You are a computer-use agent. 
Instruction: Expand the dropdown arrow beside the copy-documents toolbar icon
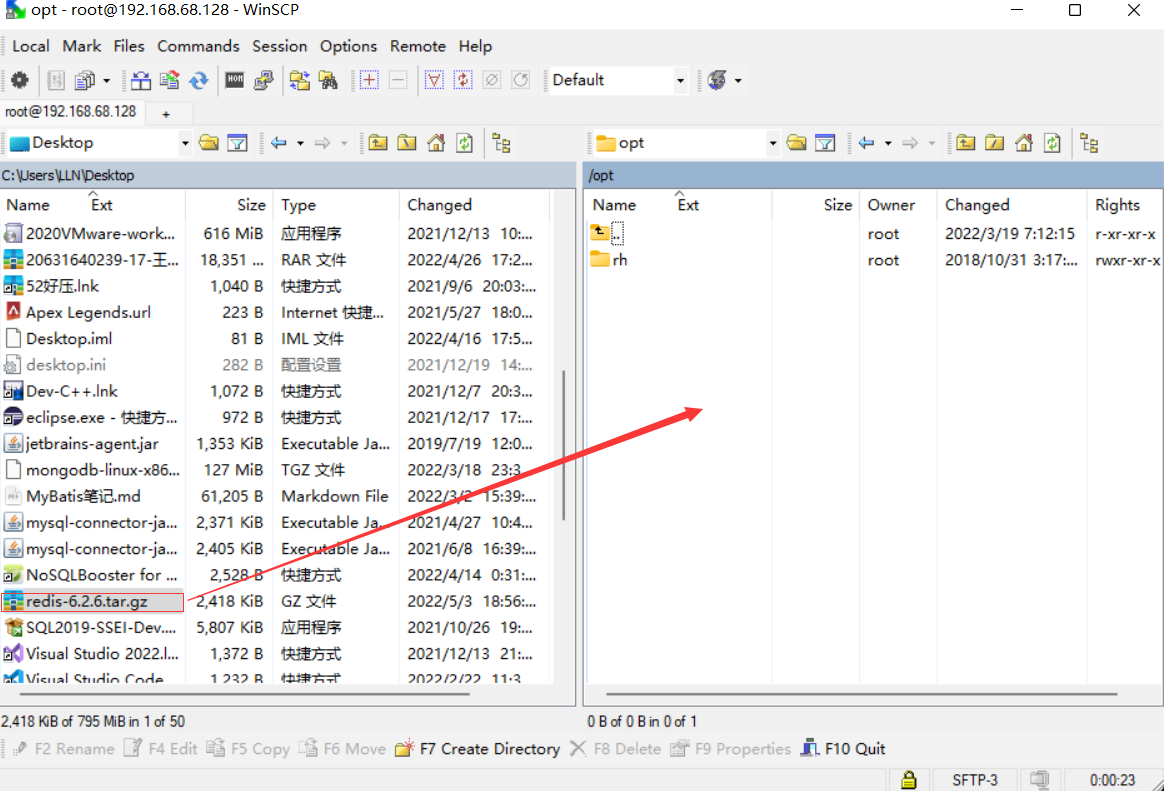[x=106, y=80]
